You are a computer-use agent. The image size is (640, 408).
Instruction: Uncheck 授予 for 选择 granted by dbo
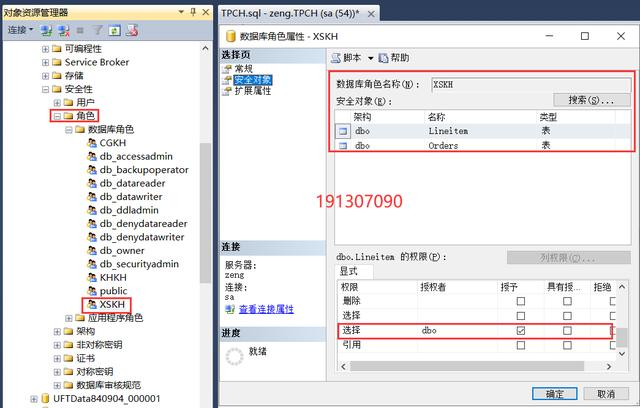click(x=521, y=330)
